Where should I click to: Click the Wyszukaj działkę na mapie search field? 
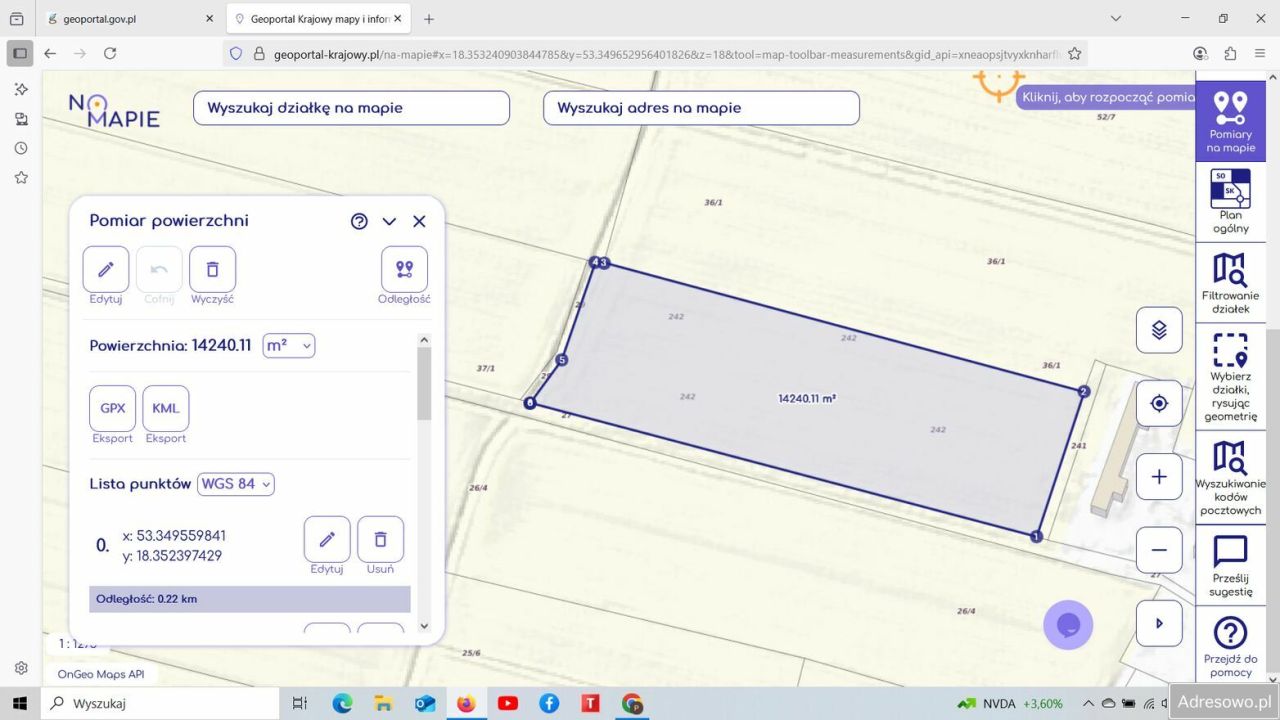(351, 108)
